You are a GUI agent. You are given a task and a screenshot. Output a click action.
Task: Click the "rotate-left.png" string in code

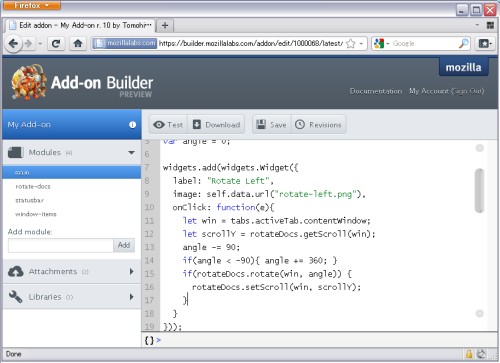click(315, 194)
